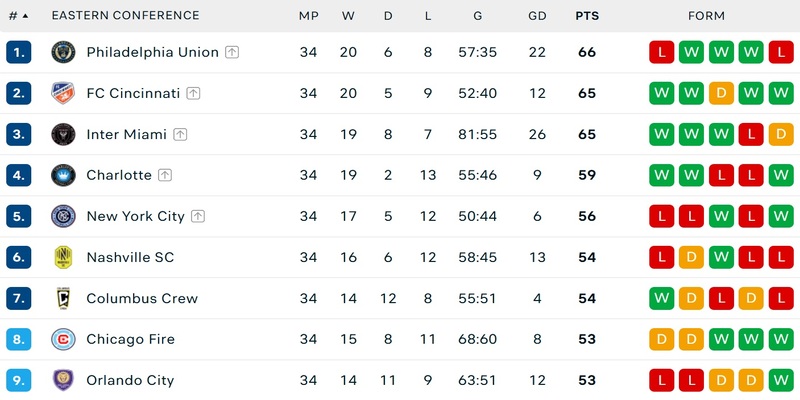Screen dimensions: 800x400
Task: Click the Philadelphia Union club crest
Action: pyautogui.click(x=64, y=52)
